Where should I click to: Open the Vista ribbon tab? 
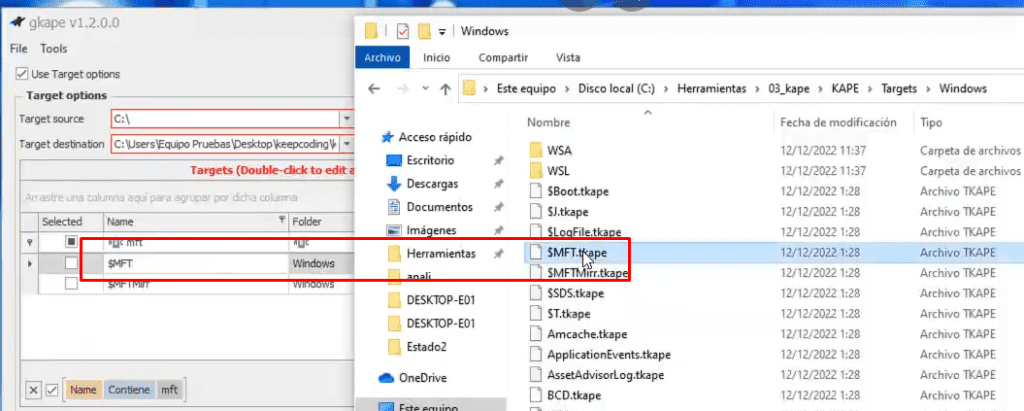tap(568, 58)
